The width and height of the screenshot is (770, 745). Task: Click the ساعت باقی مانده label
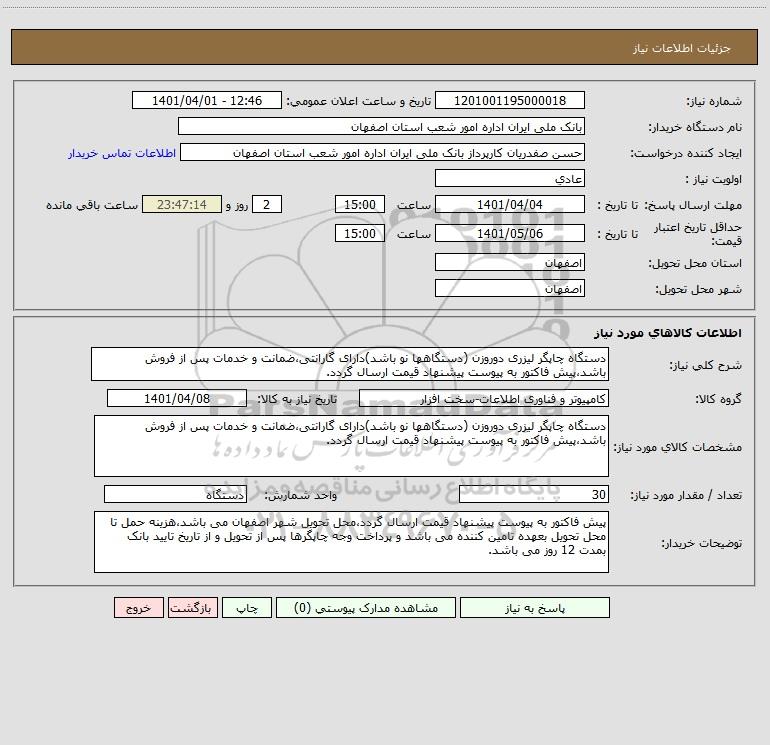click(92, 205)
